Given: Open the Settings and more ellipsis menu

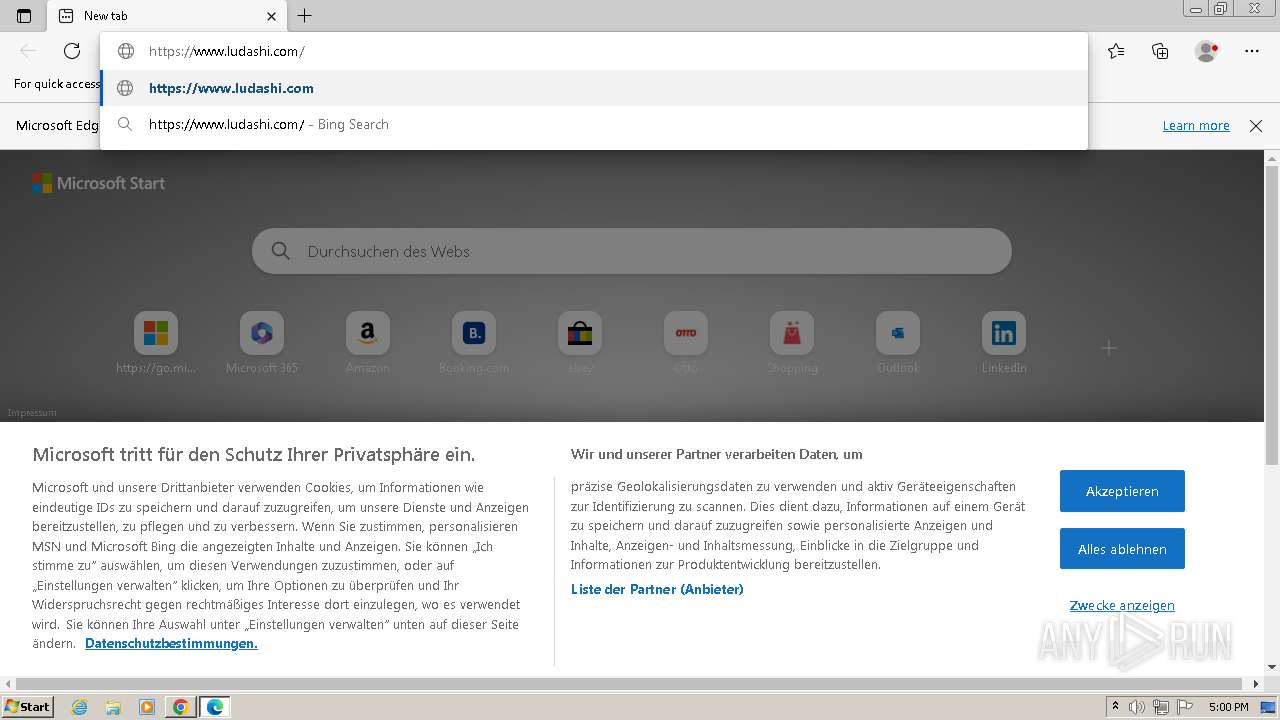Looking at the screenshot, I should click(1252, 51).
